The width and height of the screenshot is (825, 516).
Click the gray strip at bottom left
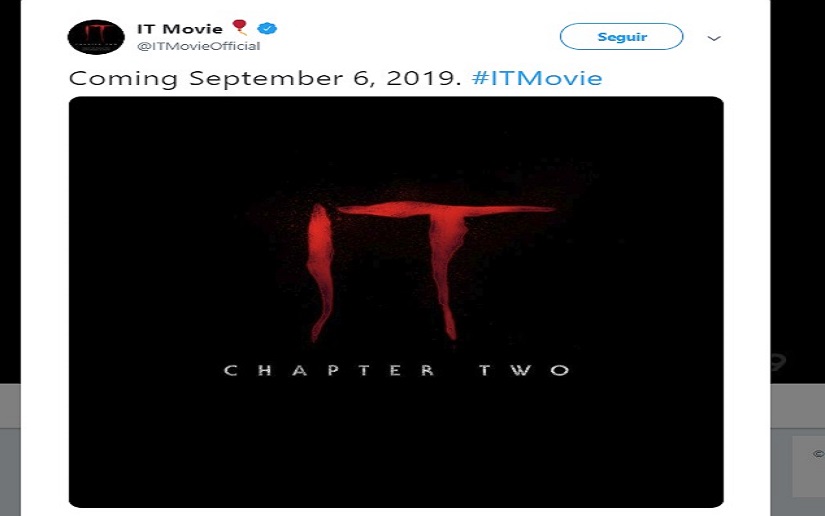[10, 406]
